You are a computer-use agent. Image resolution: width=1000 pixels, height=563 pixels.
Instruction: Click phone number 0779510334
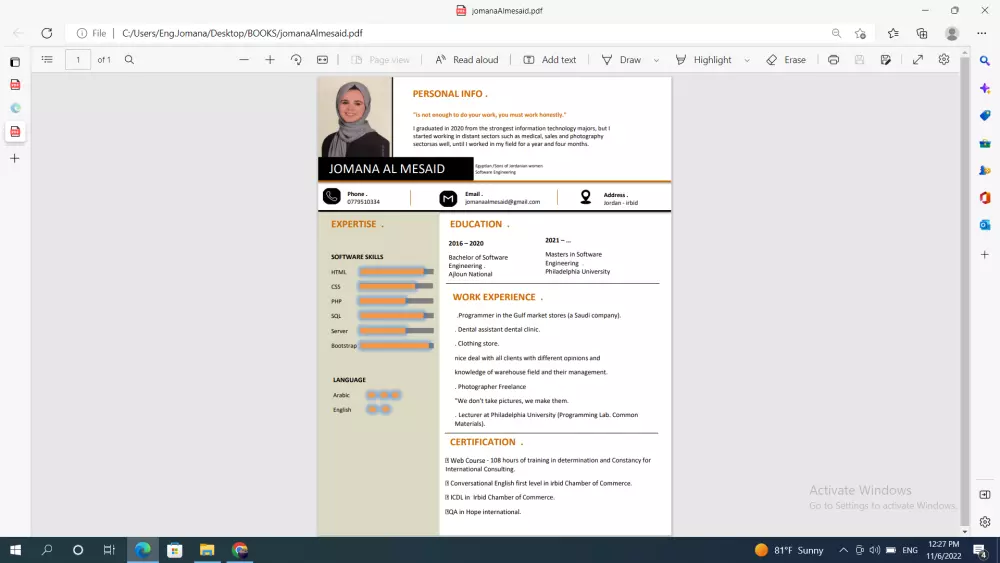click(364, 201)
